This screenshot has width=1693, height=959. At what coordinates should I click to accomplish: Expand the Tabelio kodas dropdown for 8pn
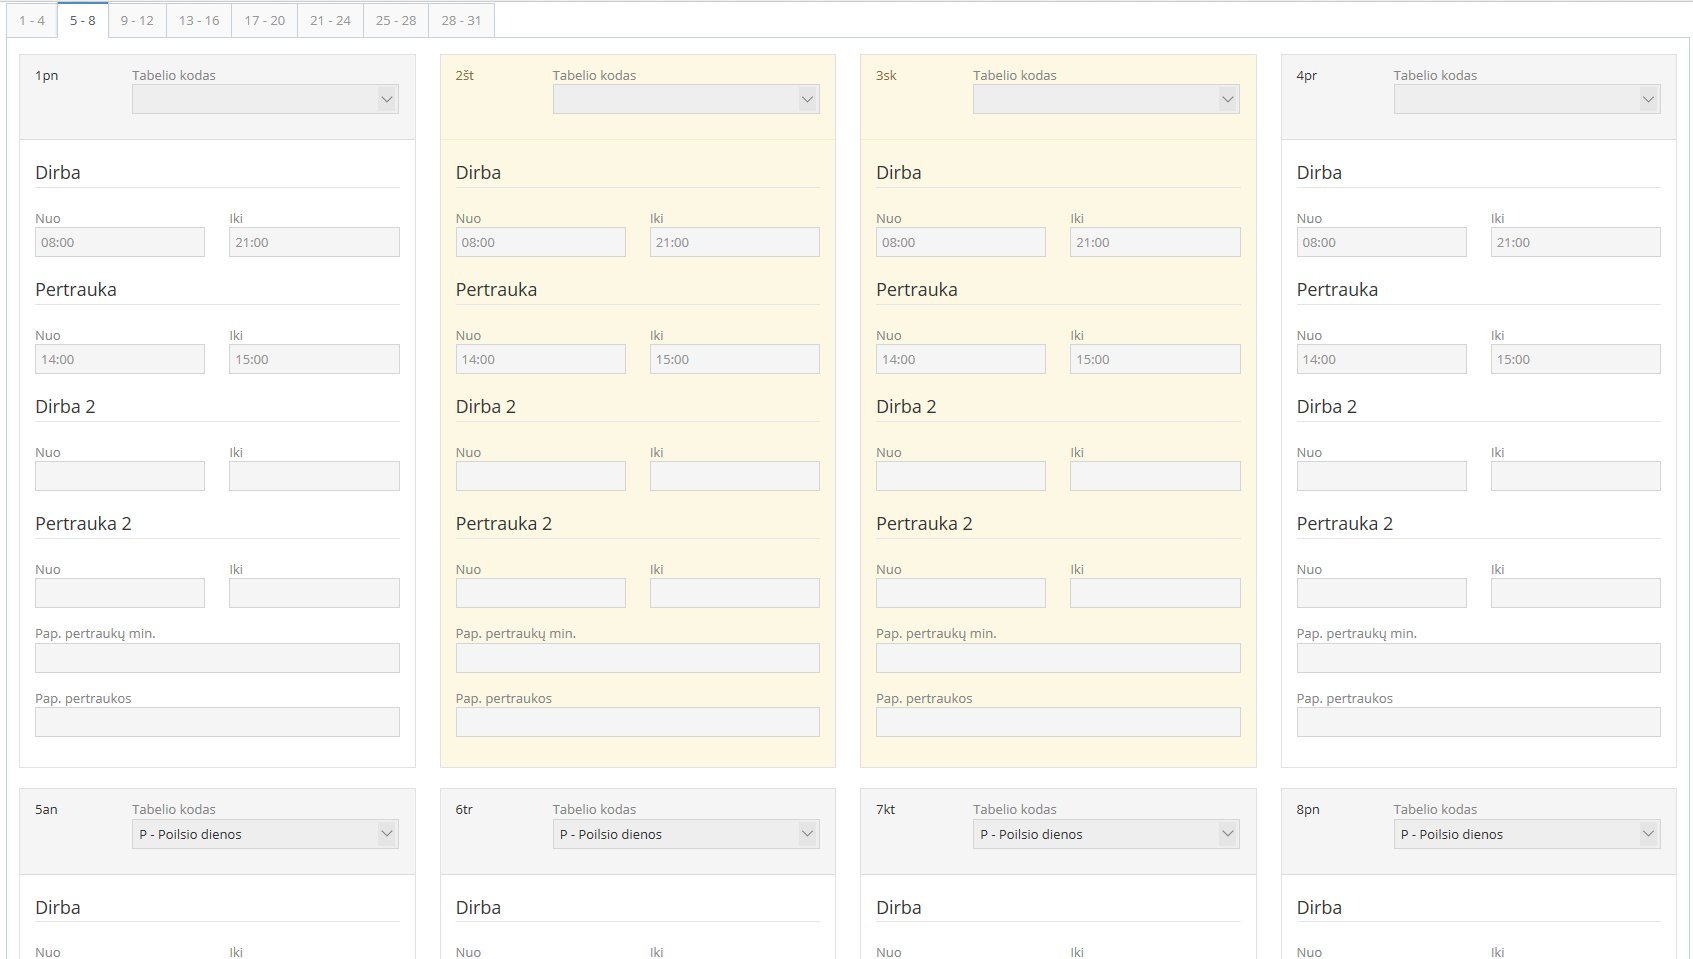[1527, 834]
